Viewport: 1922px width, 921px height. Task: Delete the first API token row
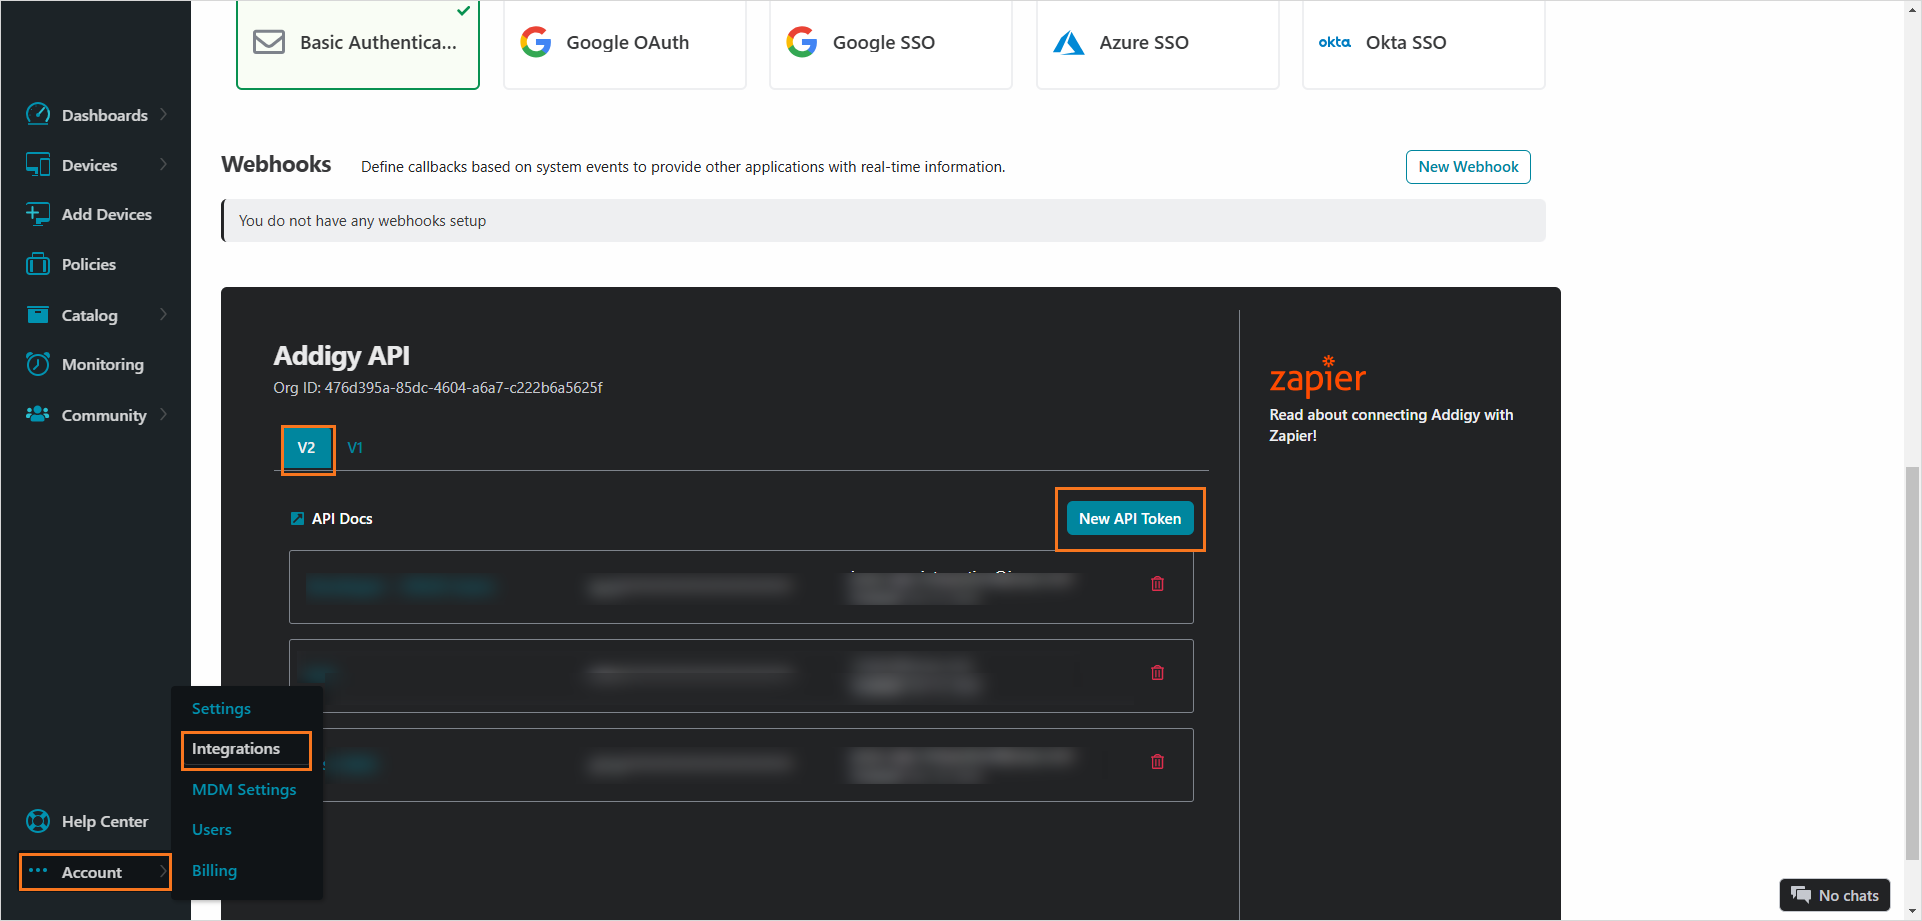point(1157,584)
